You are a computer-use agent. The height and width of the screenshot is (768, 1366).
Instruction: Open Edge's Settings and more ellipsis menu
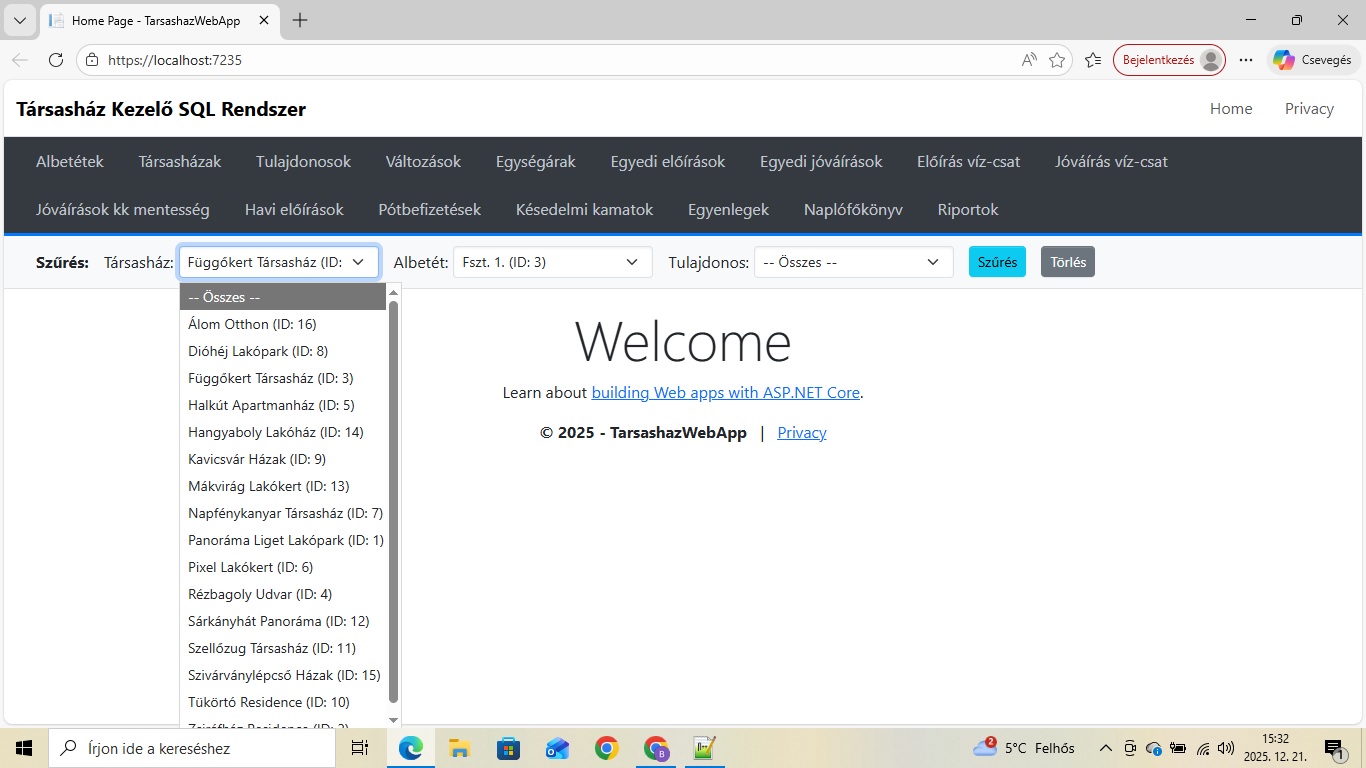1246,60
